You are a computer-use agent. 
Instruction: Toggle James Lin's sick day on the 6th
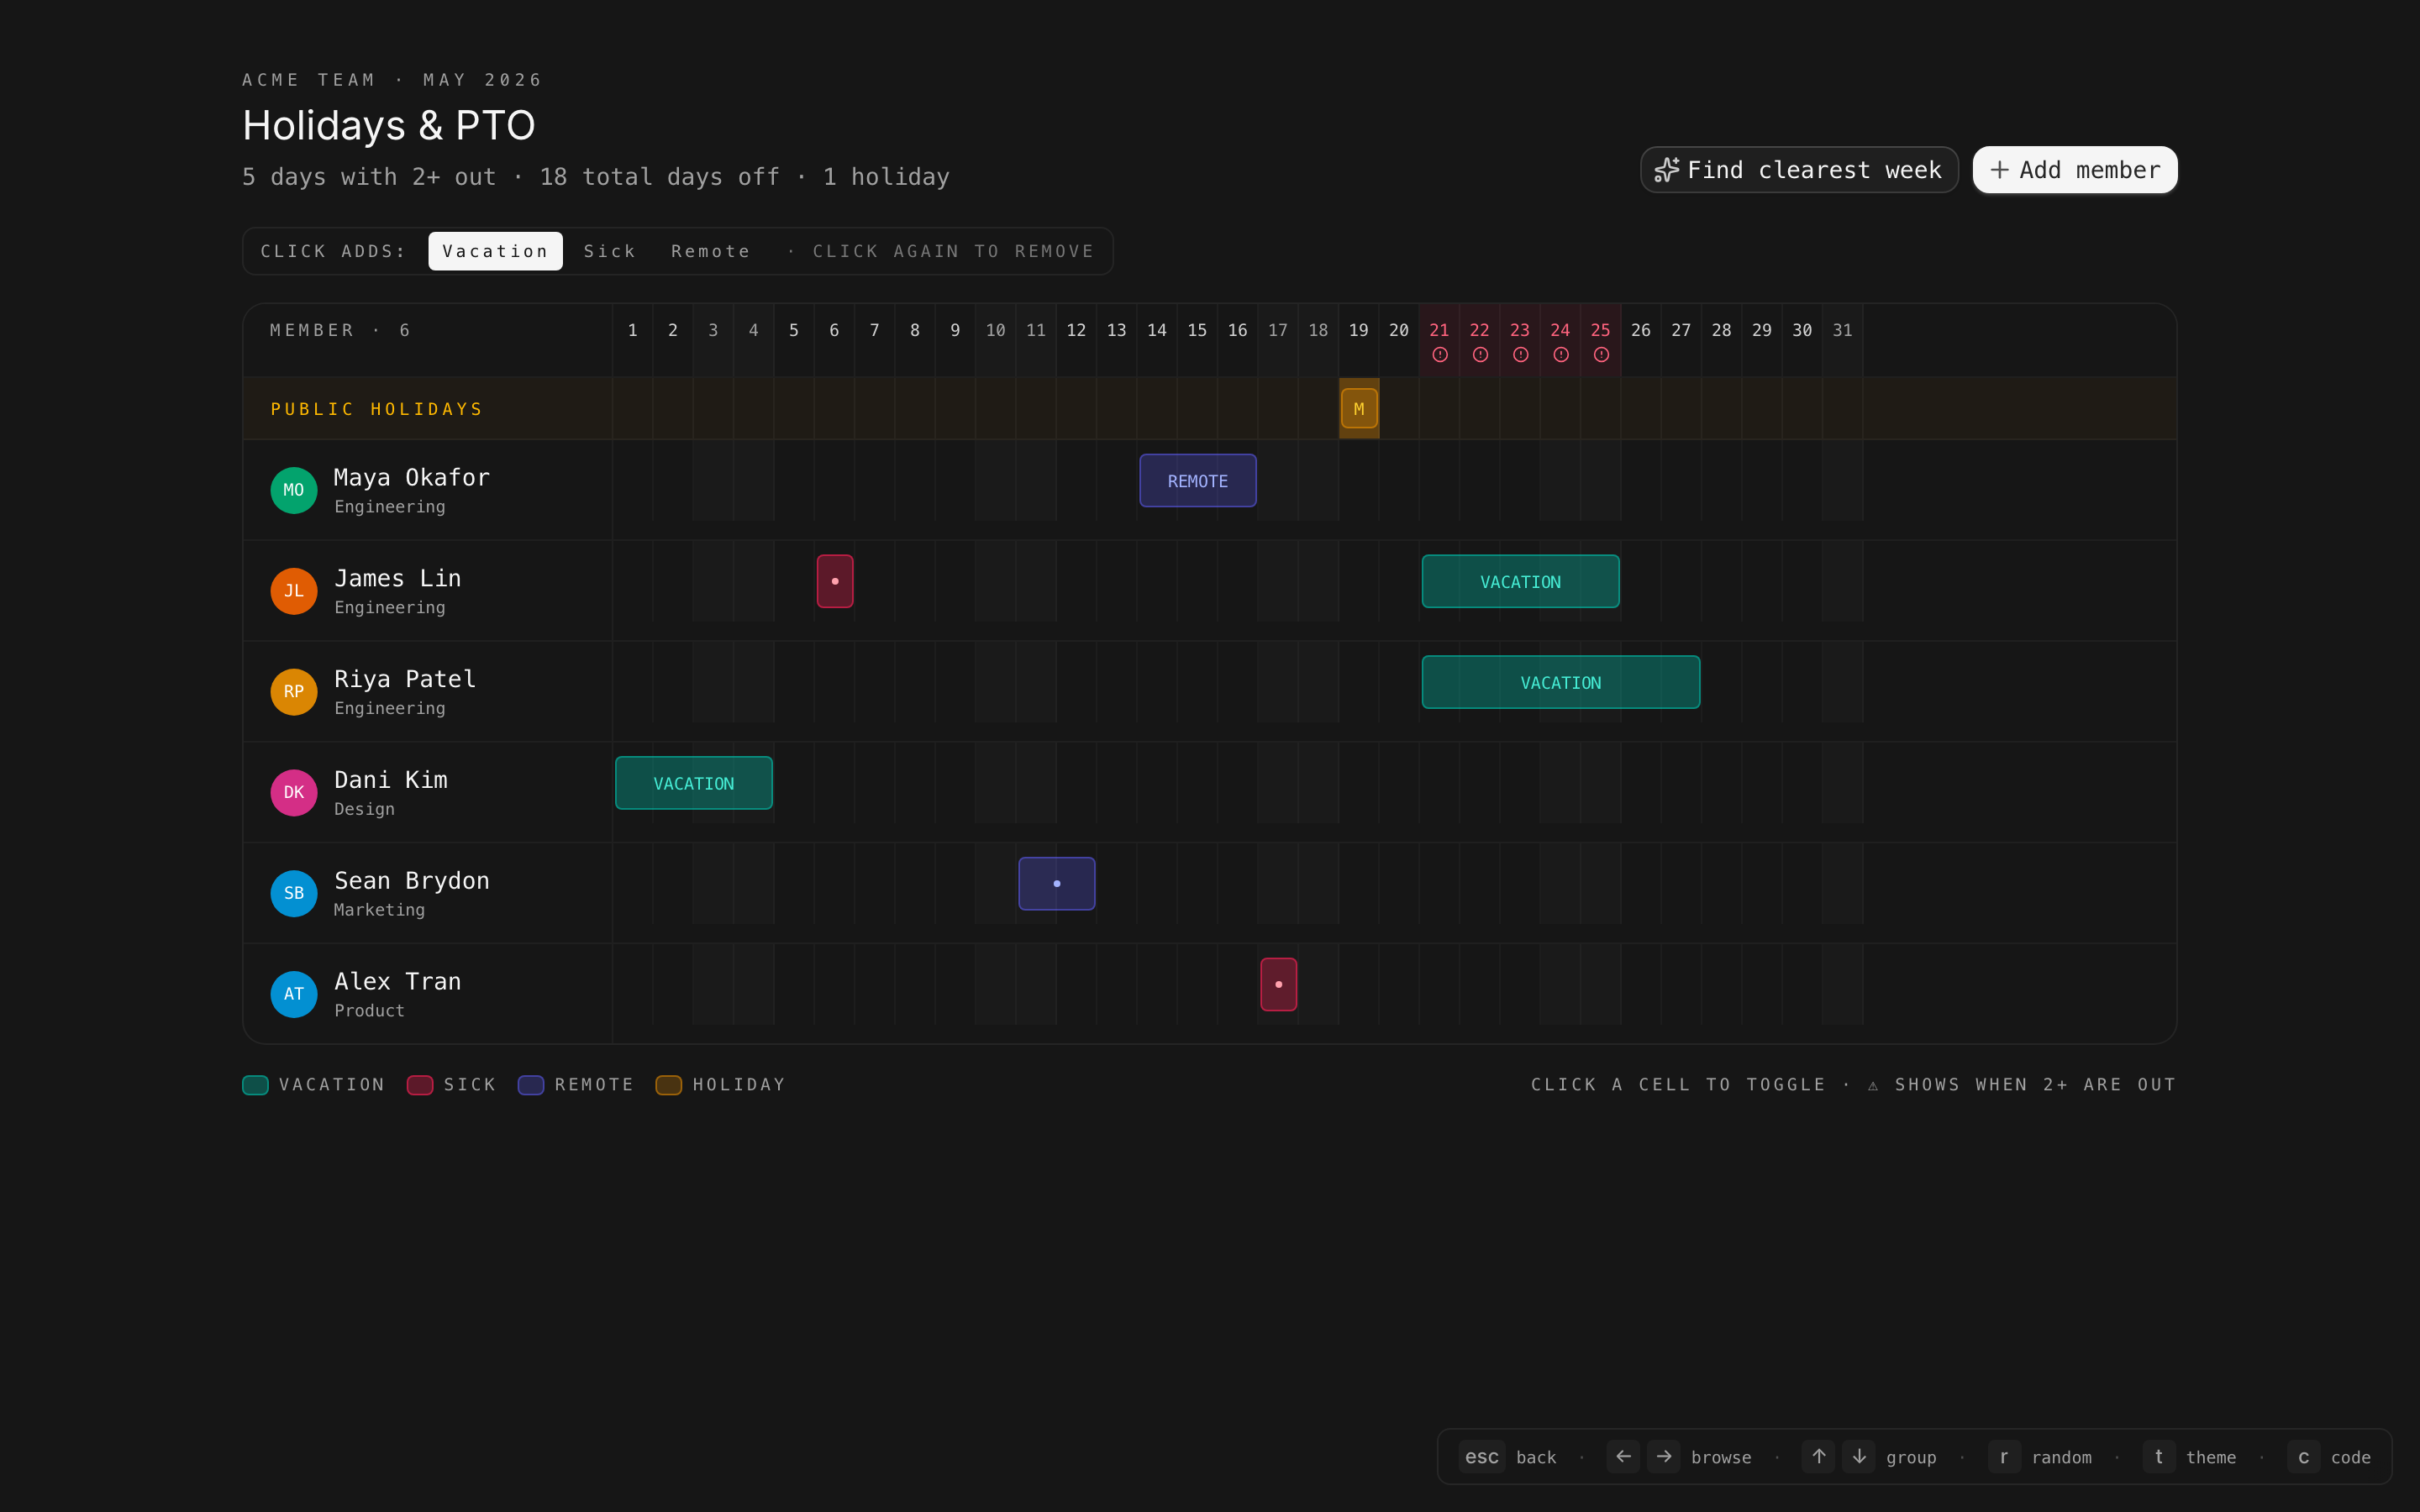coord(834,581)
